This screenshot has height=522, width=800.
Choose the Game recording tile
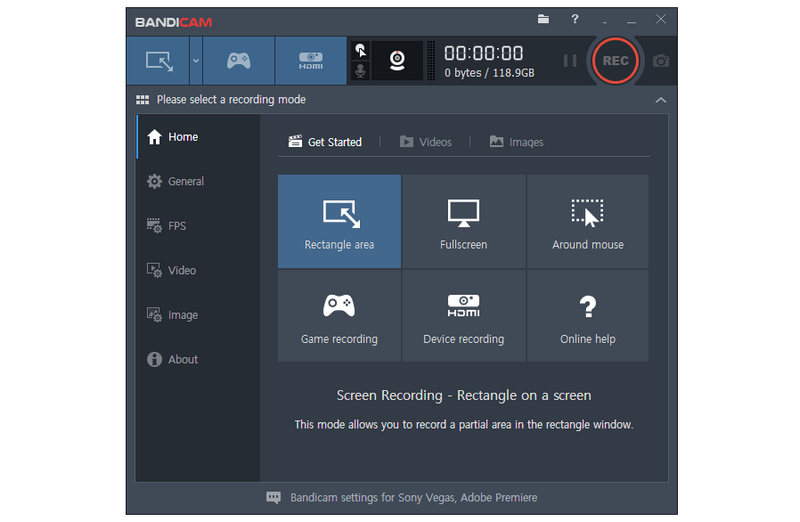point(339,316)
